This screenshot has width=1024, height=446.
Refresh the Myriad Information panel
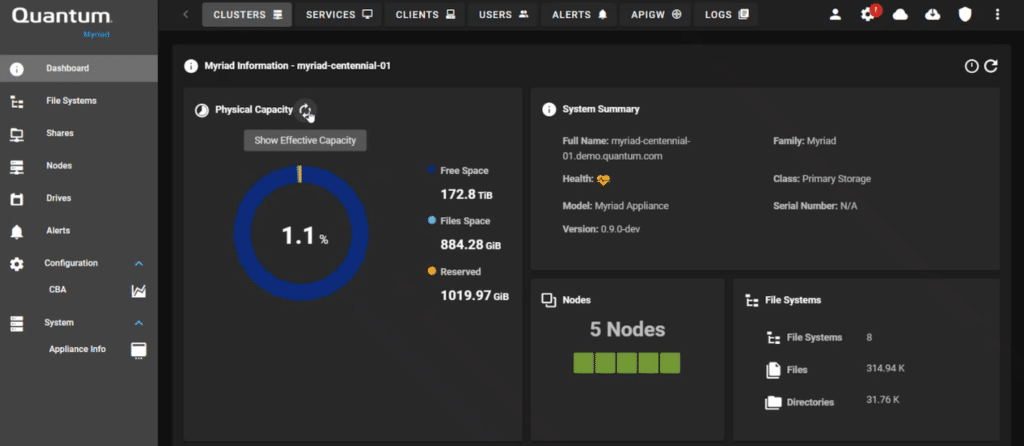pos(991,66)
